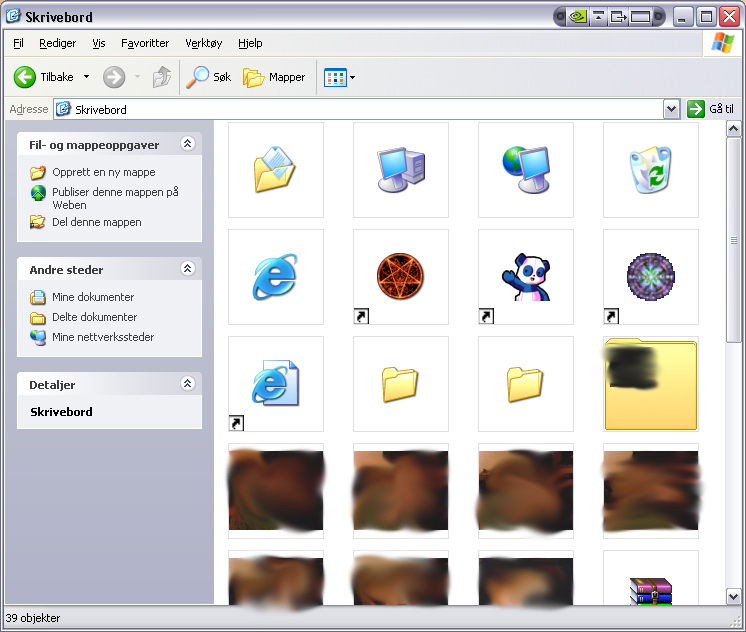Select the waving panda shortcut icon

point(526,276)
